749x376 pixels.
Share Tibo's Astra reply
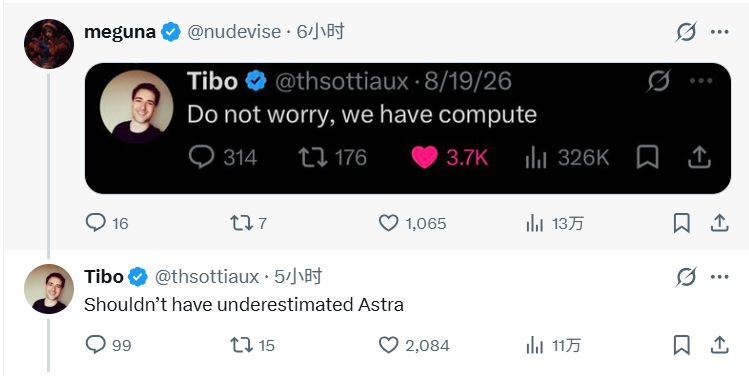click(719, 345)
